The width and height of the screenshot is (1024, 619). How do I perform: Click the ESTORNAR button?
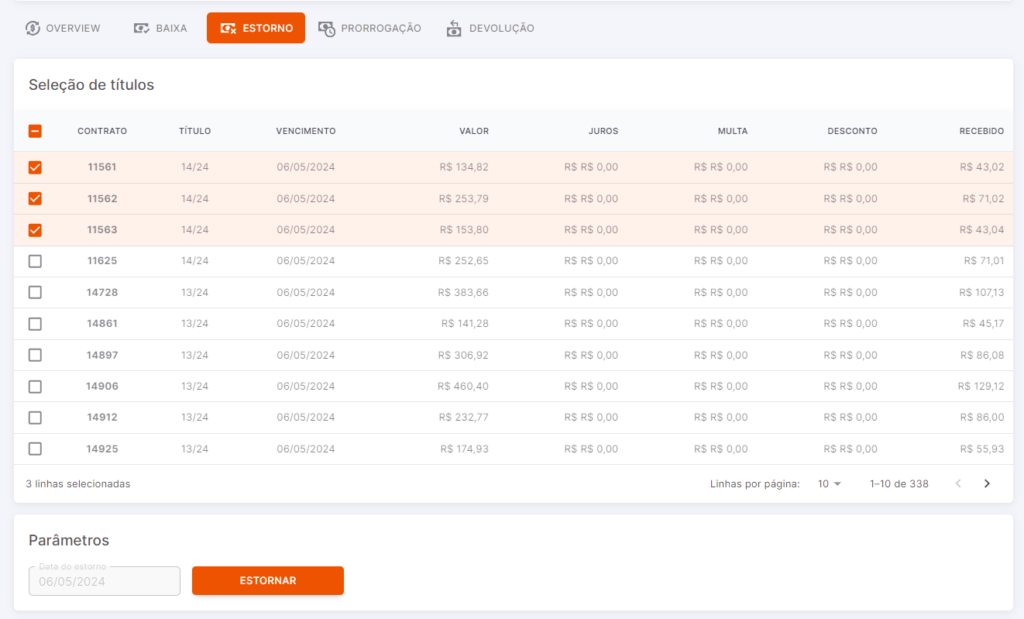click(x=268, y=580)
